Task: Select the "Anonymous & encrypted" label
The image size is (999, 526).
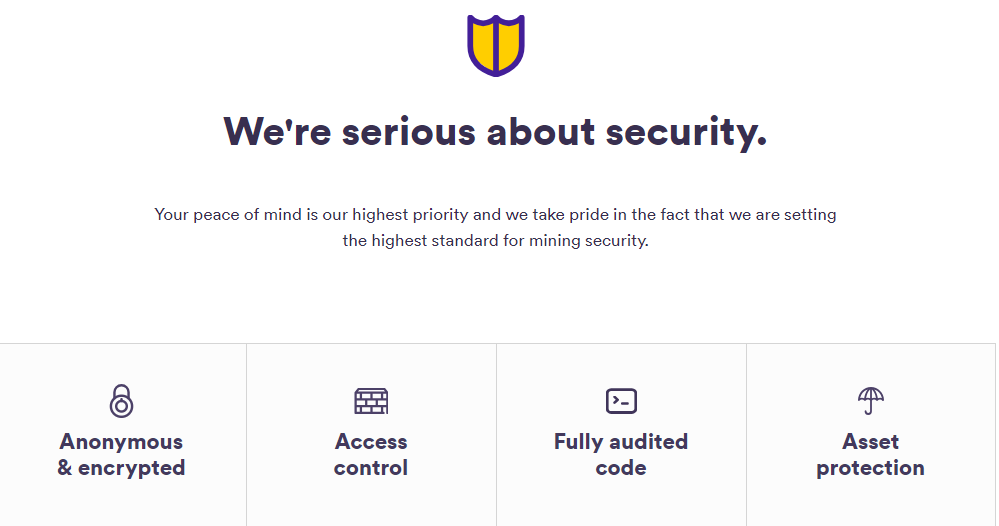Action: (121, 455)
